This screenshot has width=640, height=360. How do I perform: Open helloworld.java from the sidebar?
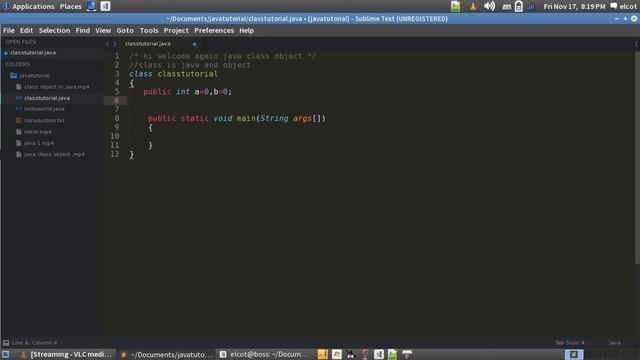click(x=44, y=109)
